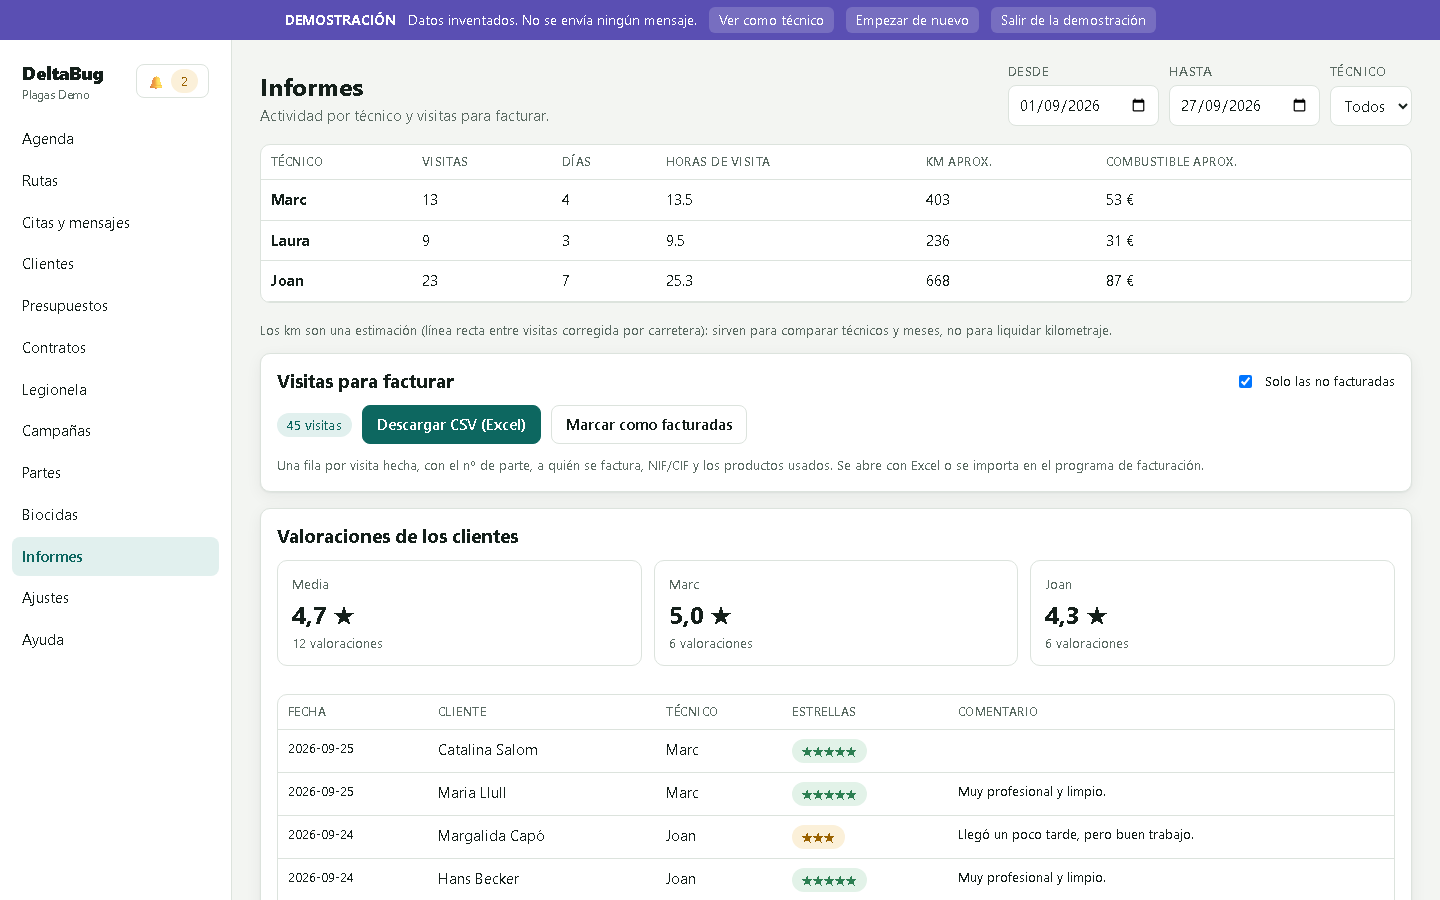This screenshot has height=900, width=1440.
Task: Open the Clientes section
Action: (x=115, y=264)
